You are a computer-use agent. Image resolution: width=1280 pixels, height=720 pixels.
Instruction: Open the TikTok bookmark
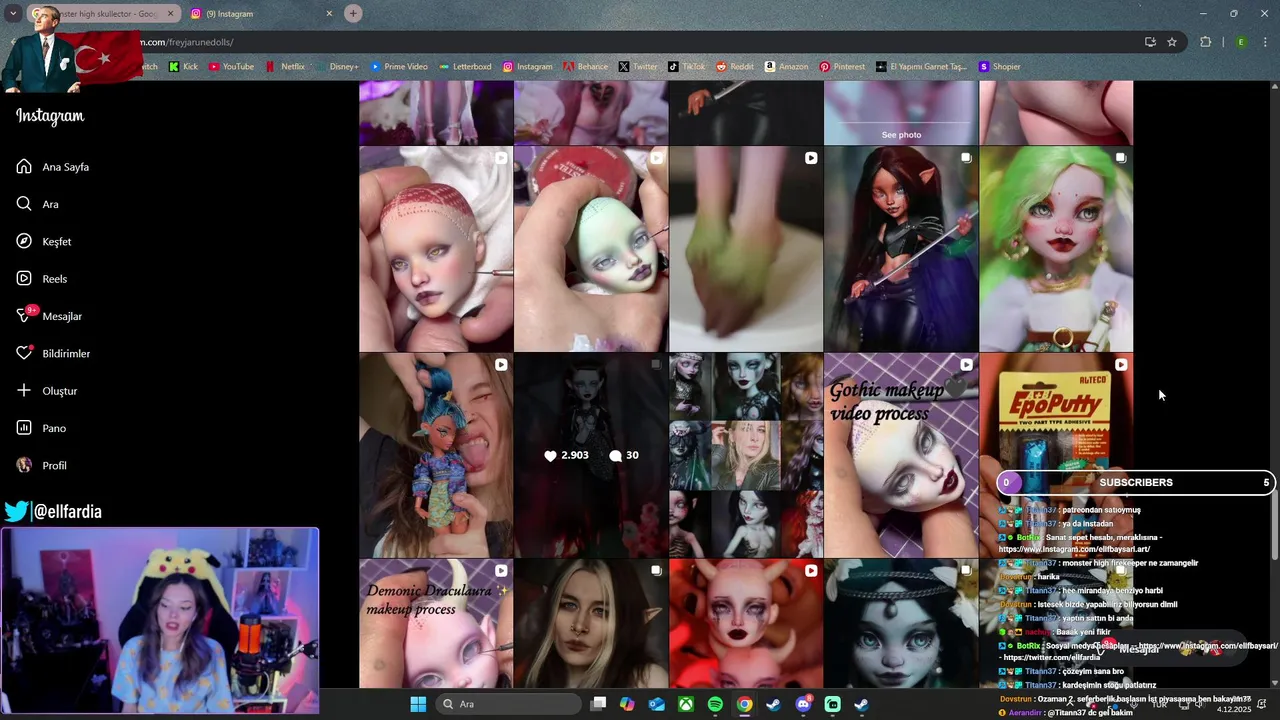click(686, 67)
